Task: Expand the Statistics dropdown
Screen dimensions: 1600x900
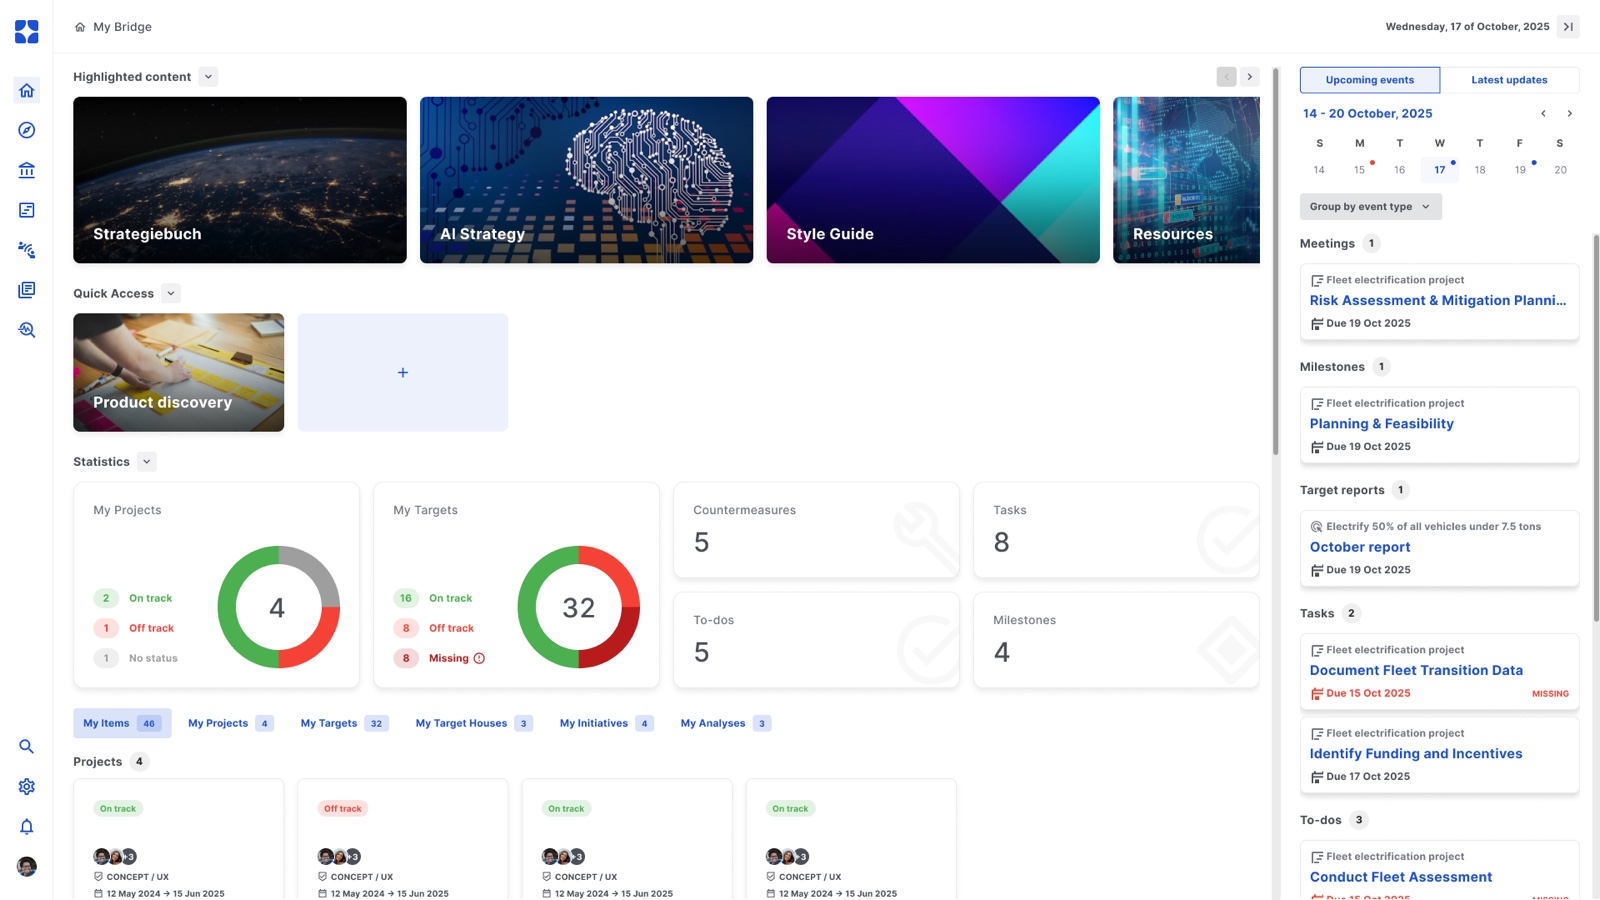Action: click(147, 462)
